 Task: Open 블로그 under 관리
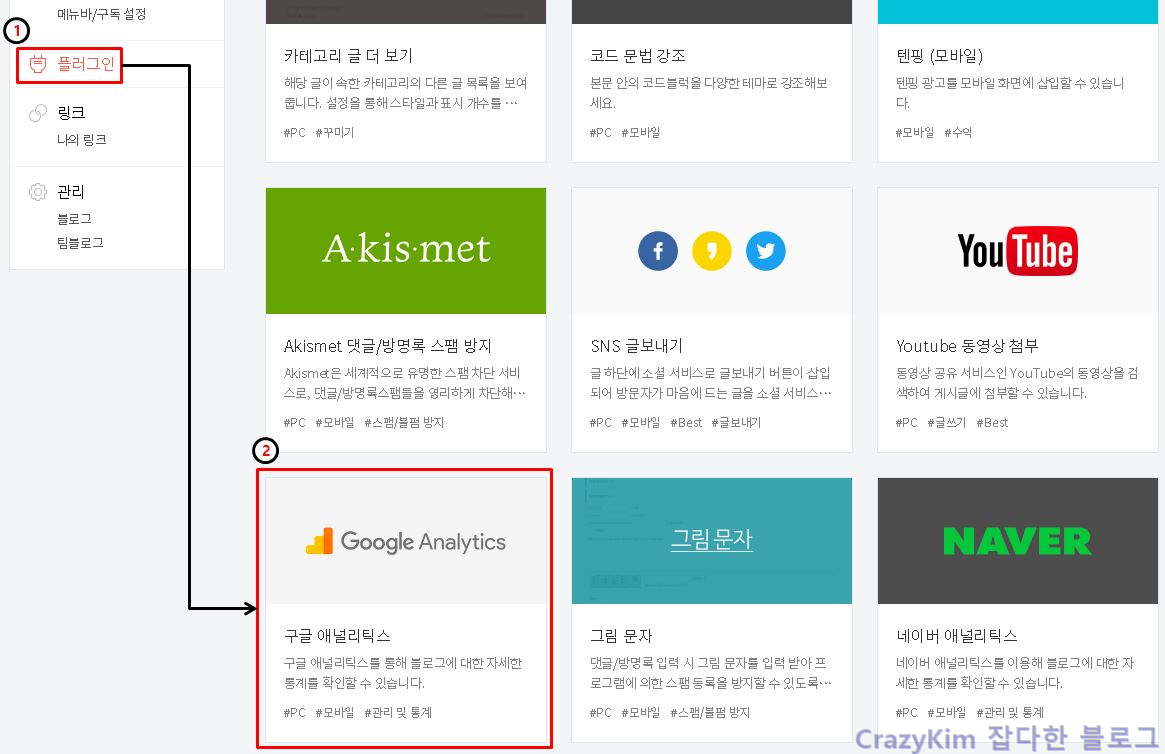pos(74,219)
